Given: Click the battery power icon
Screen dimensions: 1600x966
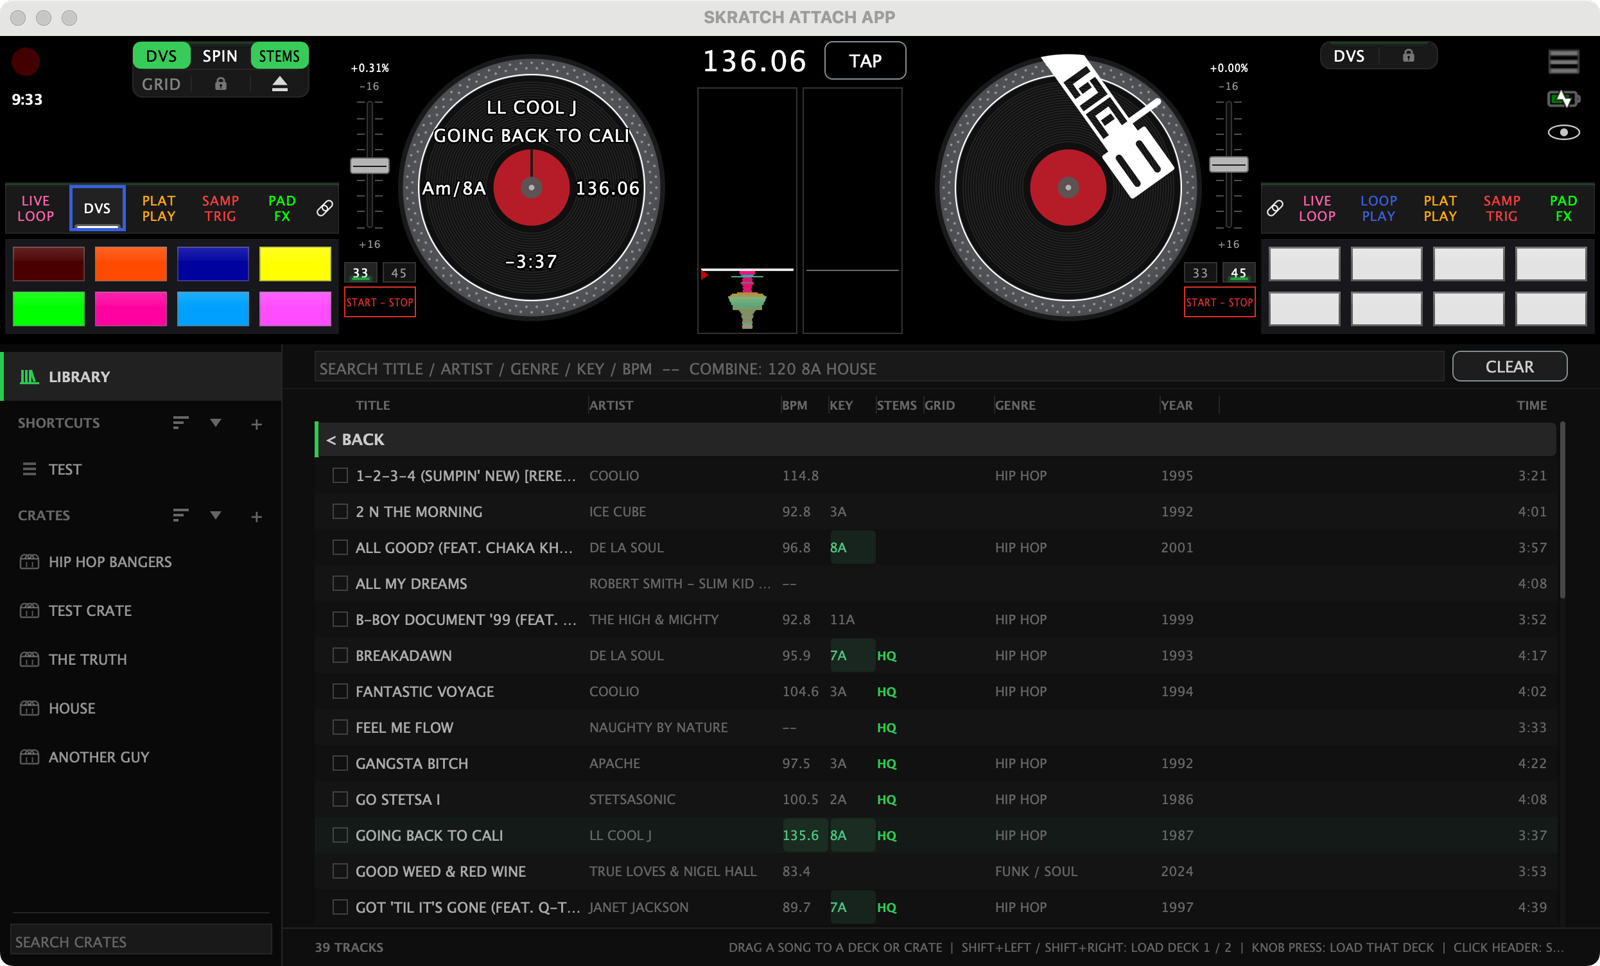Looking at the screenshot, I should point(1564,98).
